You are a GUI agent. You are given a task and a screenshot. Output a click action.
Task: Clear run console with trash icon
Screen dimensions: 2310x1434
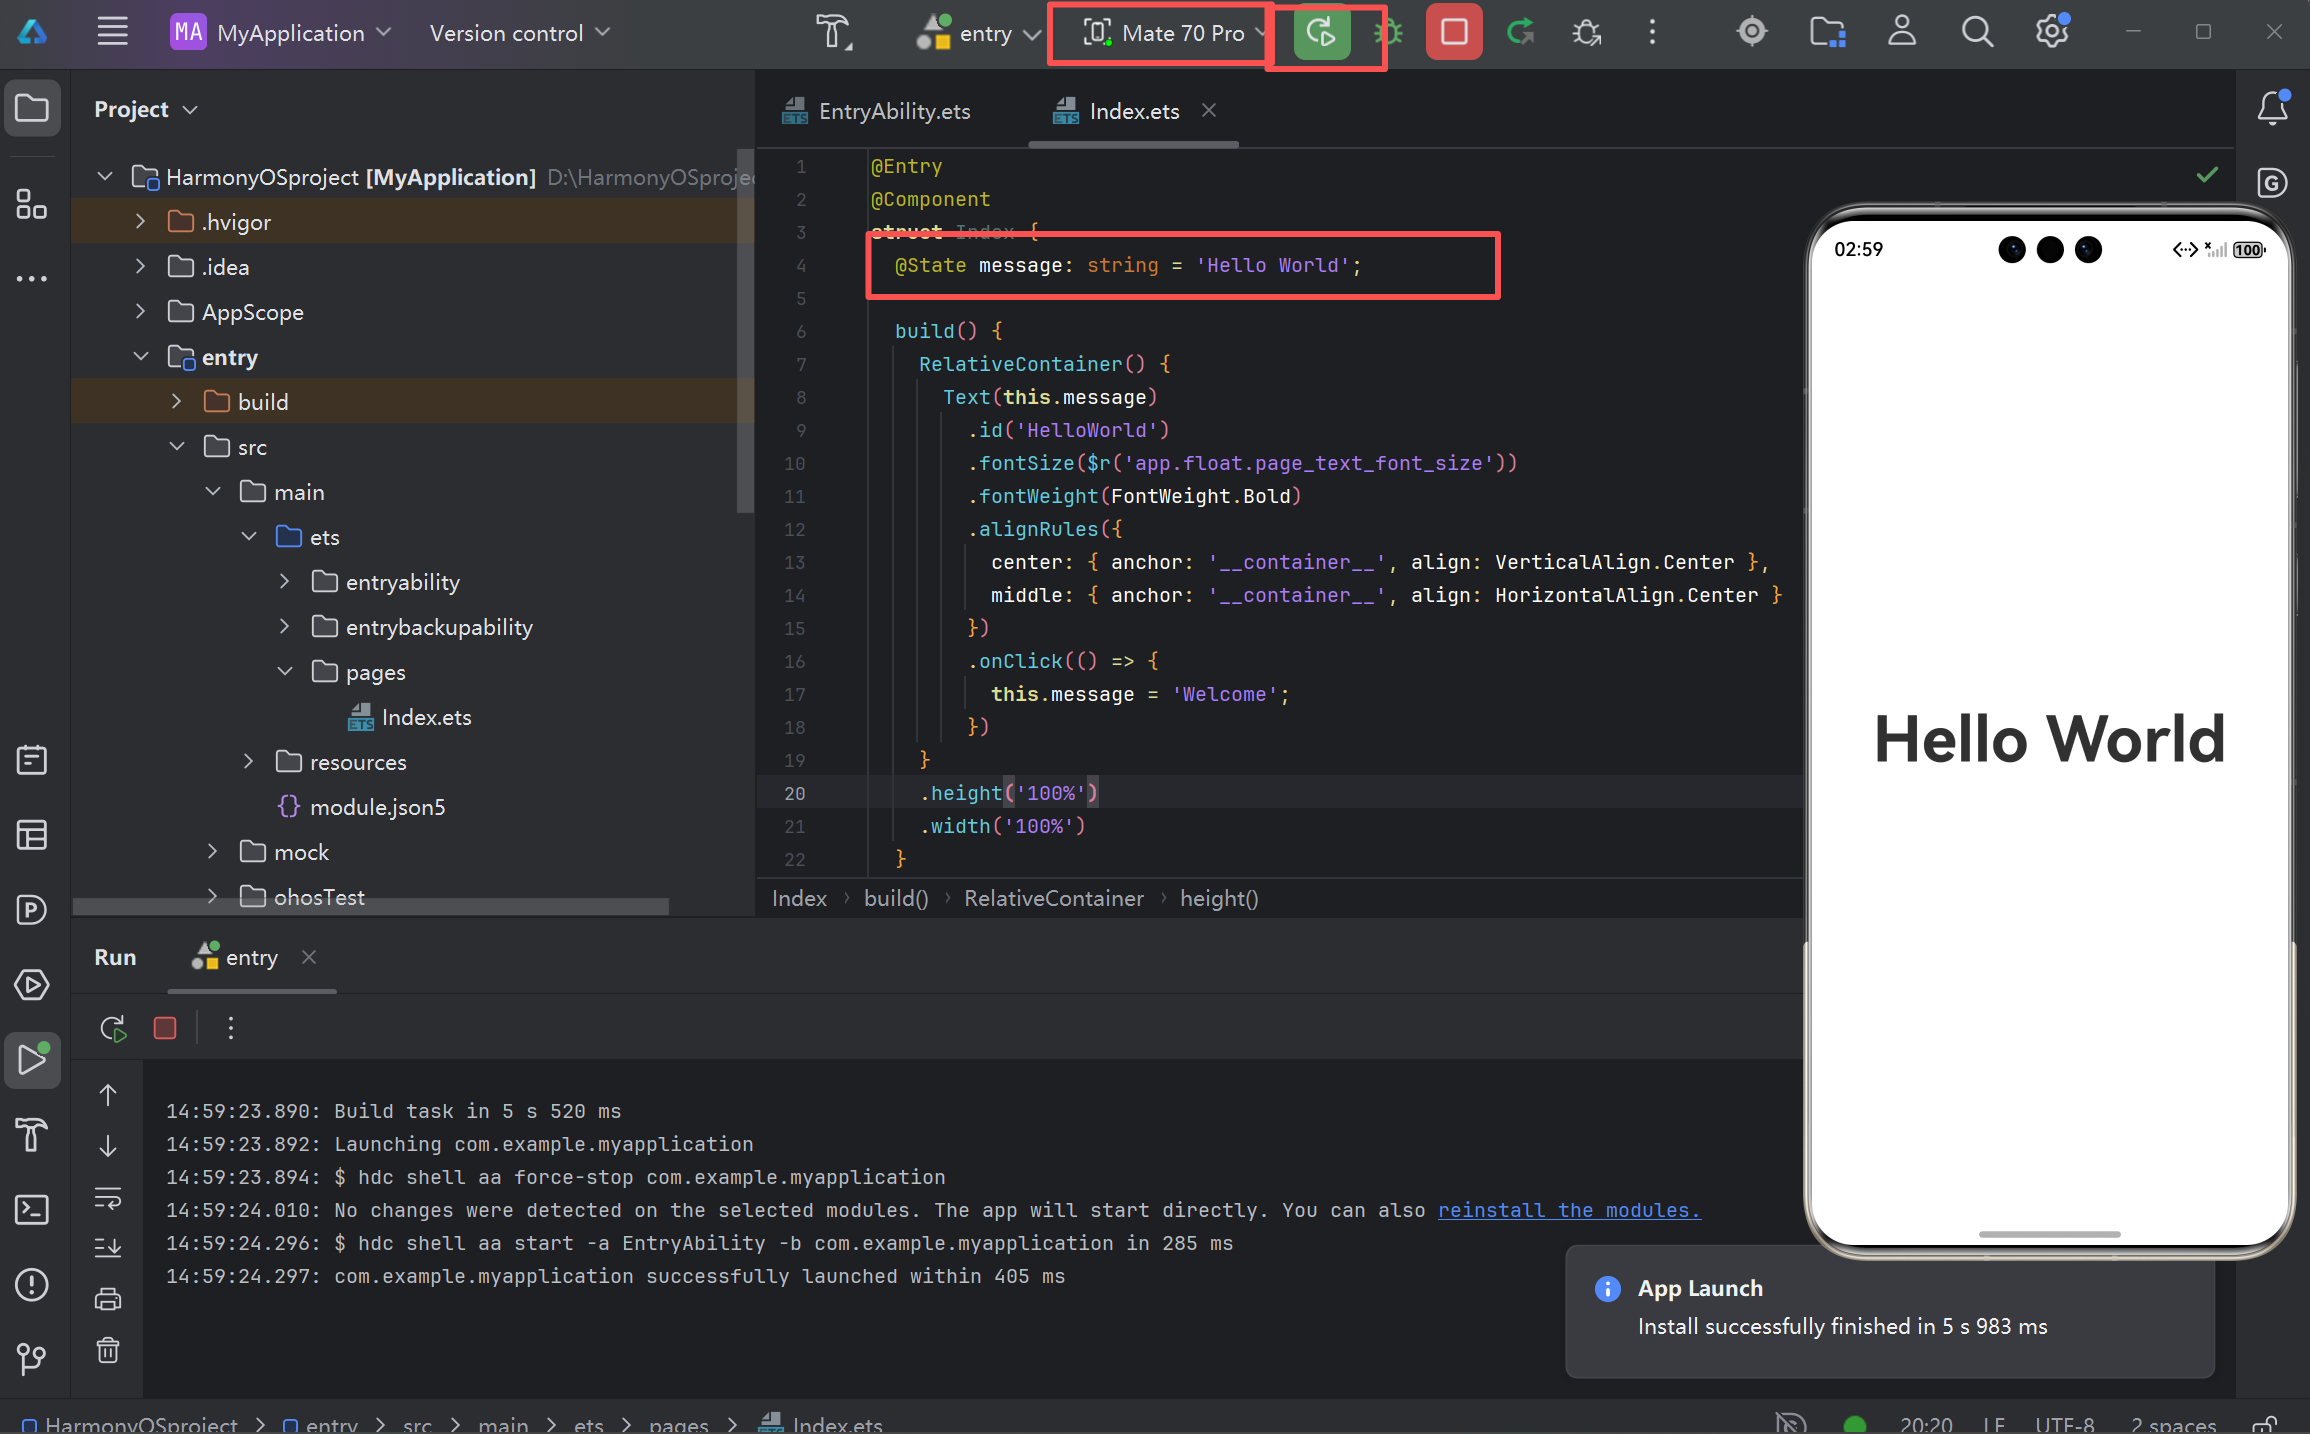(108, 1351)
